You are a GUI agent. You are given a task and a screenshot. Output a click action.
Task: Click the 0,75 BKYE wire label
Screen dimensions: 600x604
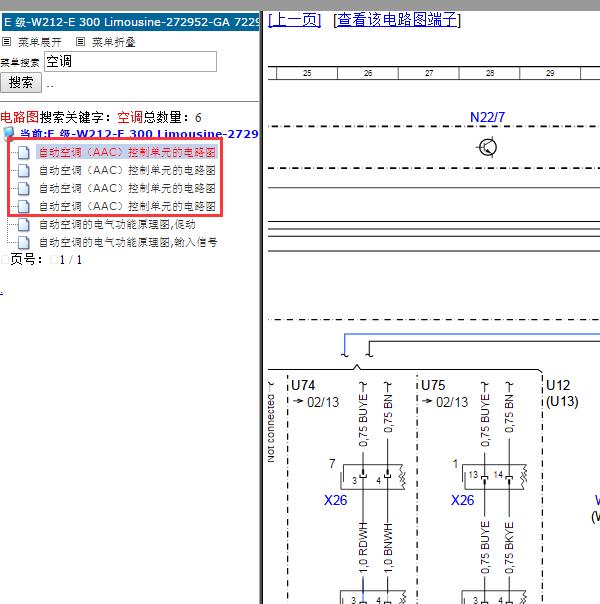[509, 548]
